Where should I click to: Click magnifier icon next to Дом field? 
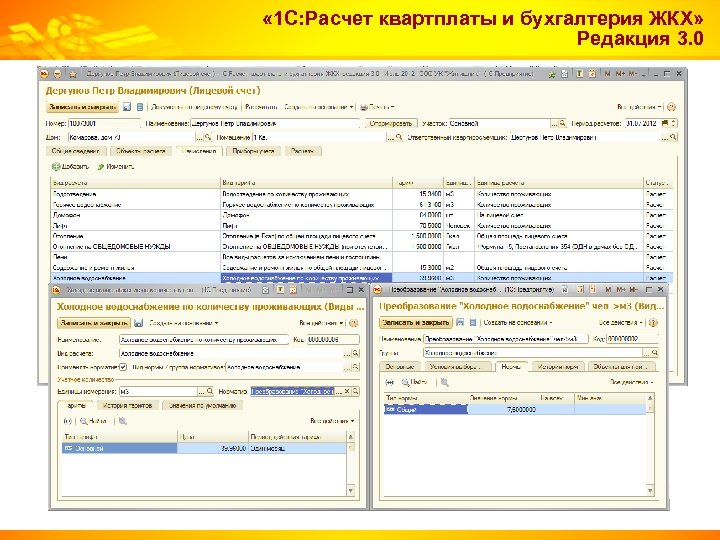coord(208,137)
